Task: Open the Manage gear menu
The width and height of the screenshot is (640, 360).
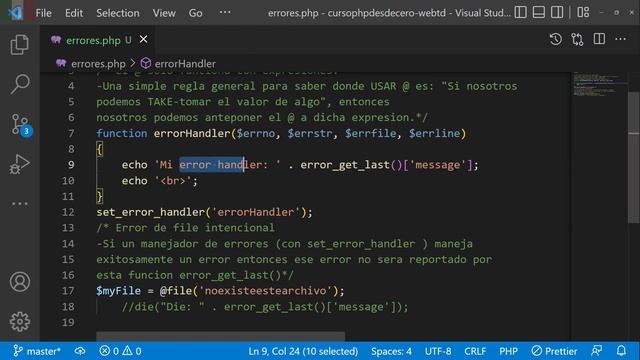Action: (20, 322)
